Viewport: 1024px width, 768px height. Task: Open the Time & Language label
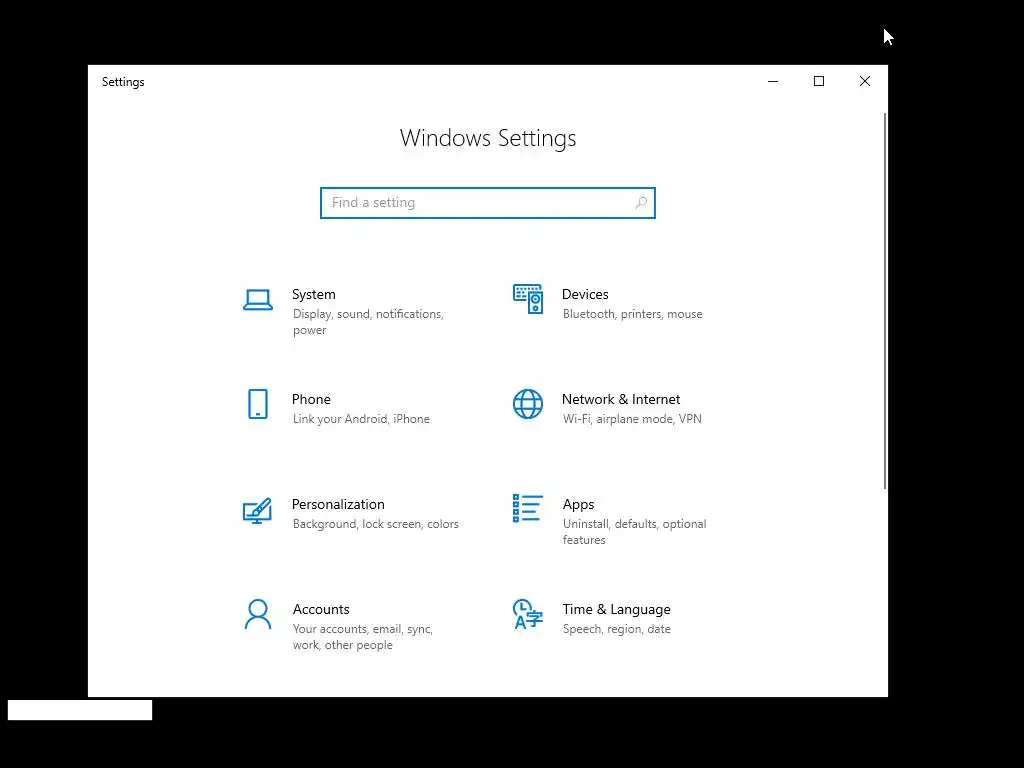(x=616, y=610)
